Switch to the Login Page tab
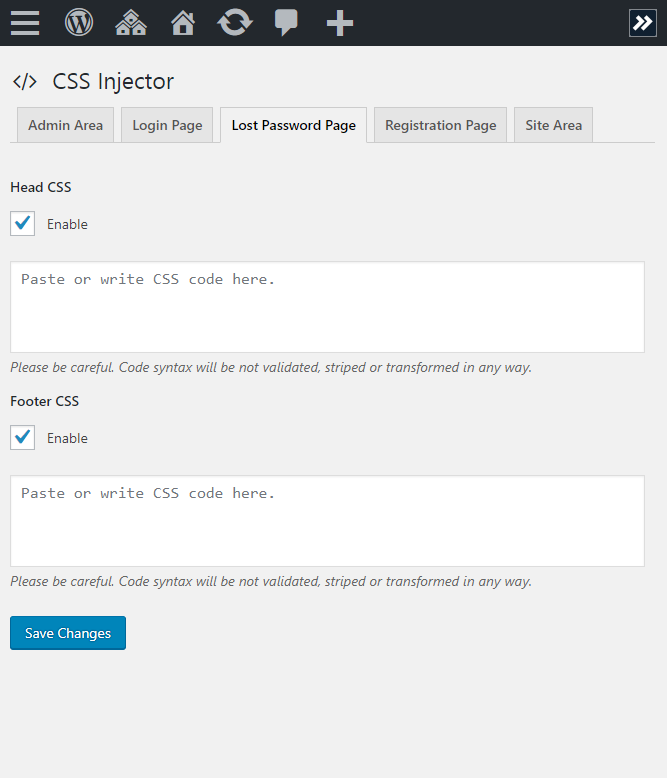 click(167, 125)
